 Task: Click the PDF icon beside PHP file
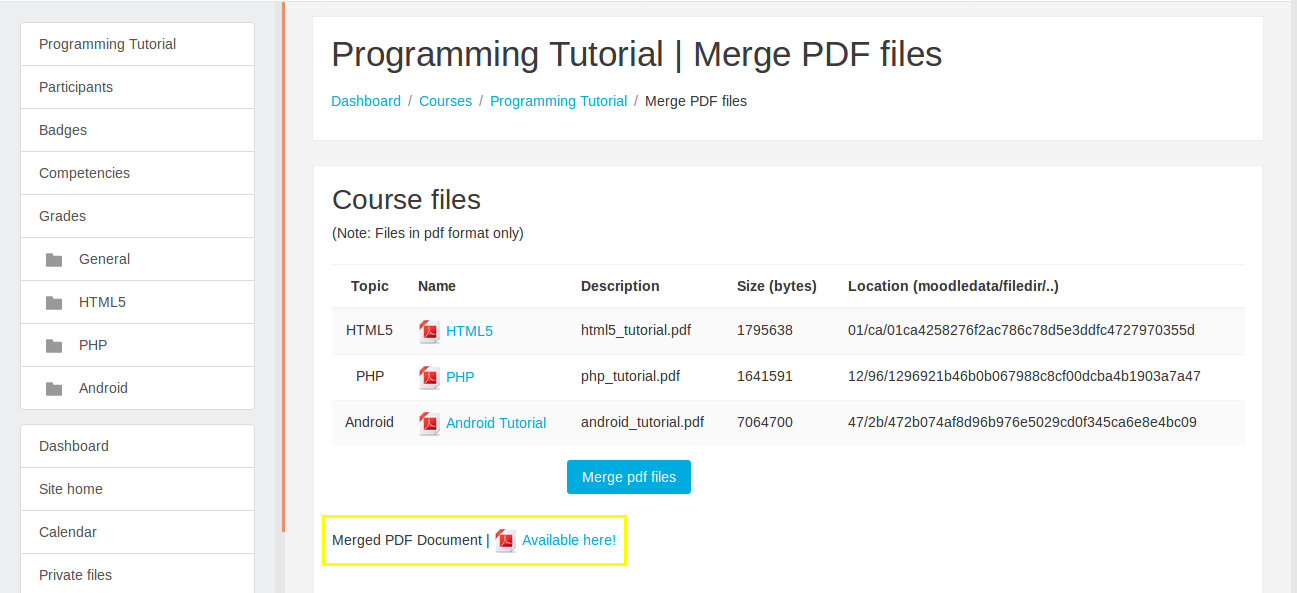pos(429,377)
